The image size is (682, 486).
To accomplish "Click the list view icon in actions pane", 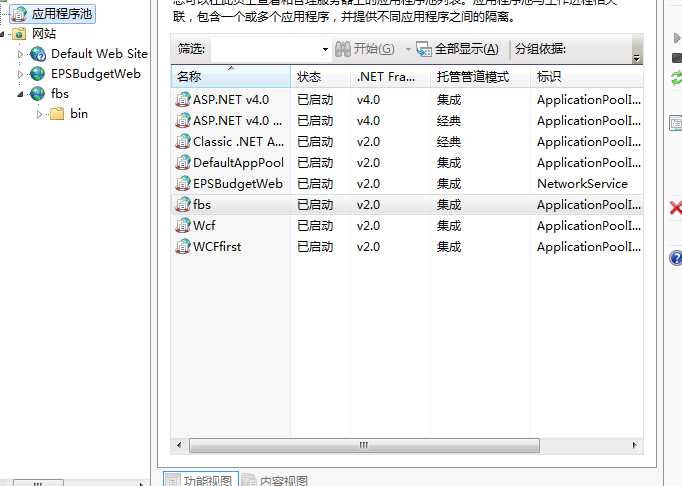I will (x=675, y=124).
